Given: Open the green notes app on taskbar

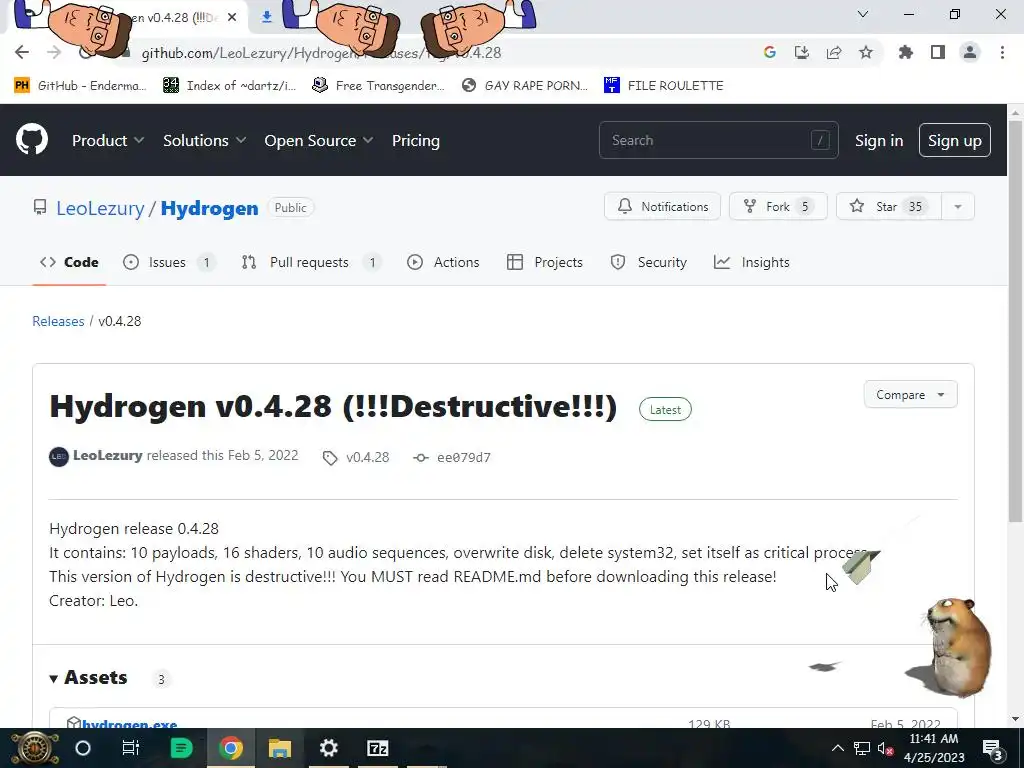Looking at the screenshot, I should coord(181,748).
